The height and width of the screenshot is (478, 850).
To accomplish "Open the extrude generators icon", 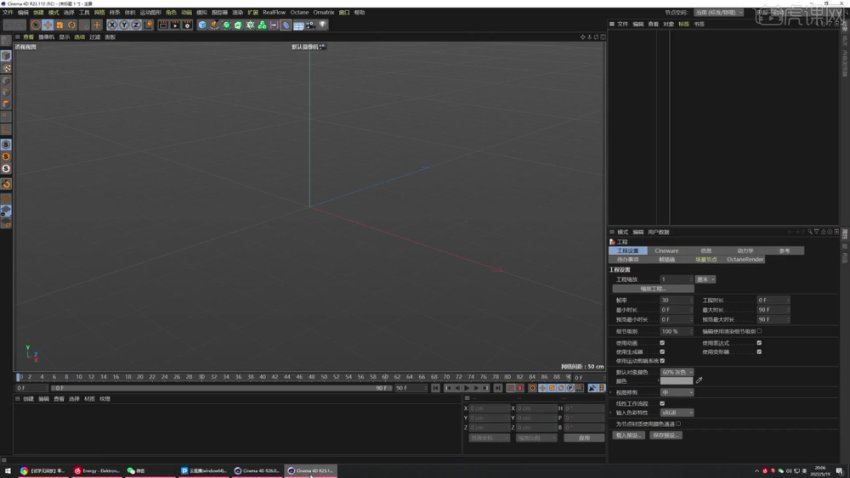I will coord(238,25).
